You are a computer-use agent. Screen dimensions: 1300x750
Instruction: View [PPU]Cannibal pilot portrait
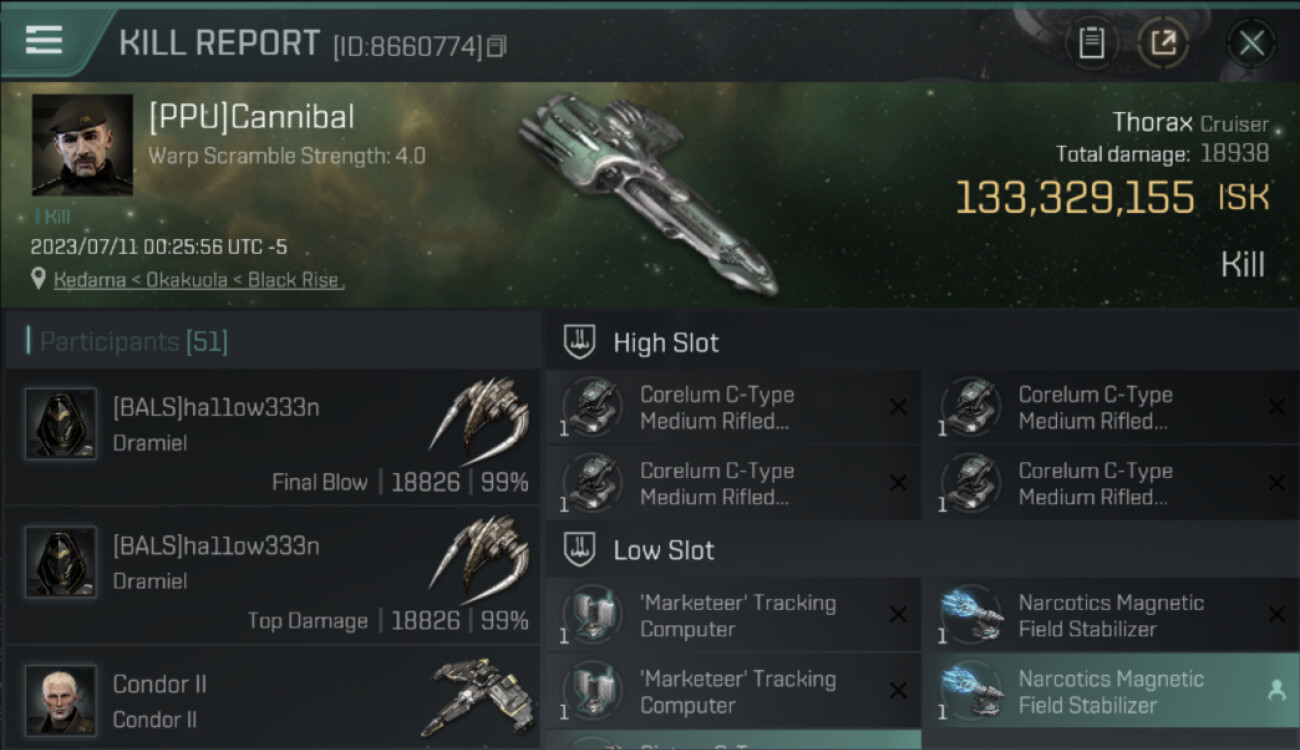[x=82, y=145]
